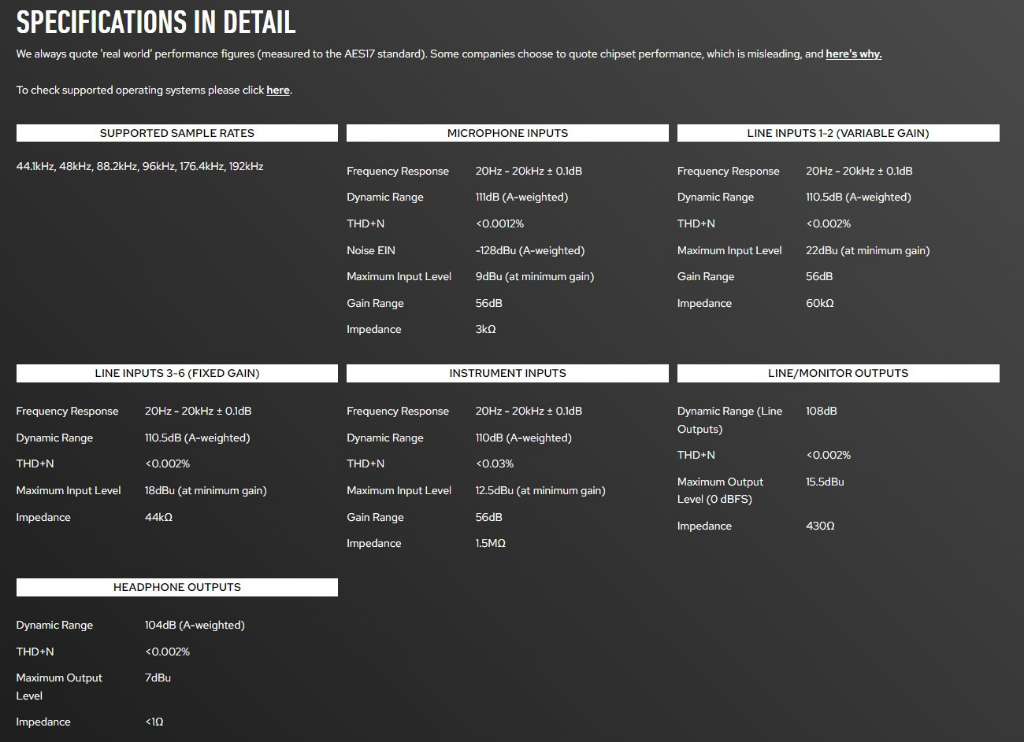Select the Headphone Outputs section header

(177, 587)
